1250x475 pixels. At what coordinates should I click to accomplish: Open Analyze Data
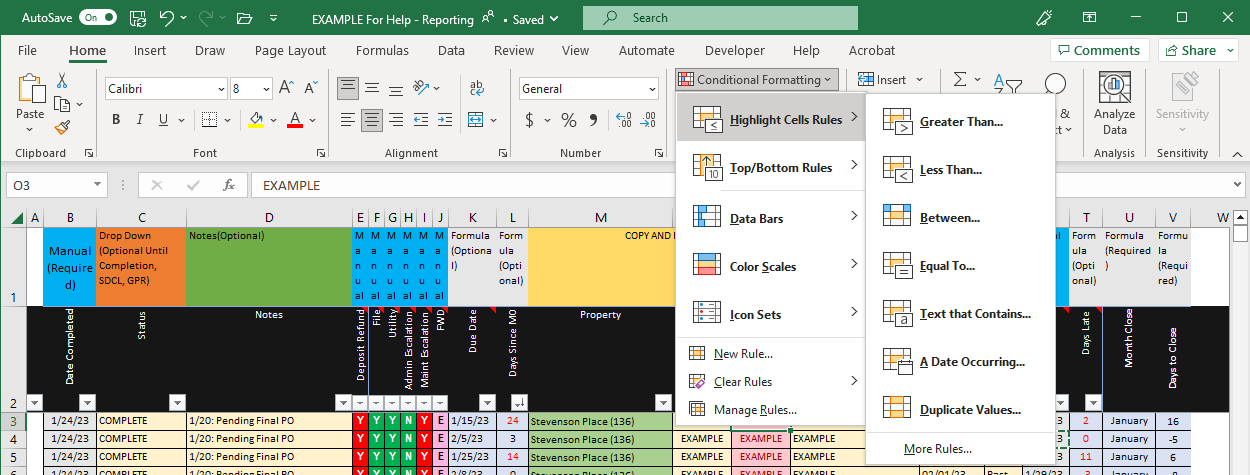[x=1114, y=104]
